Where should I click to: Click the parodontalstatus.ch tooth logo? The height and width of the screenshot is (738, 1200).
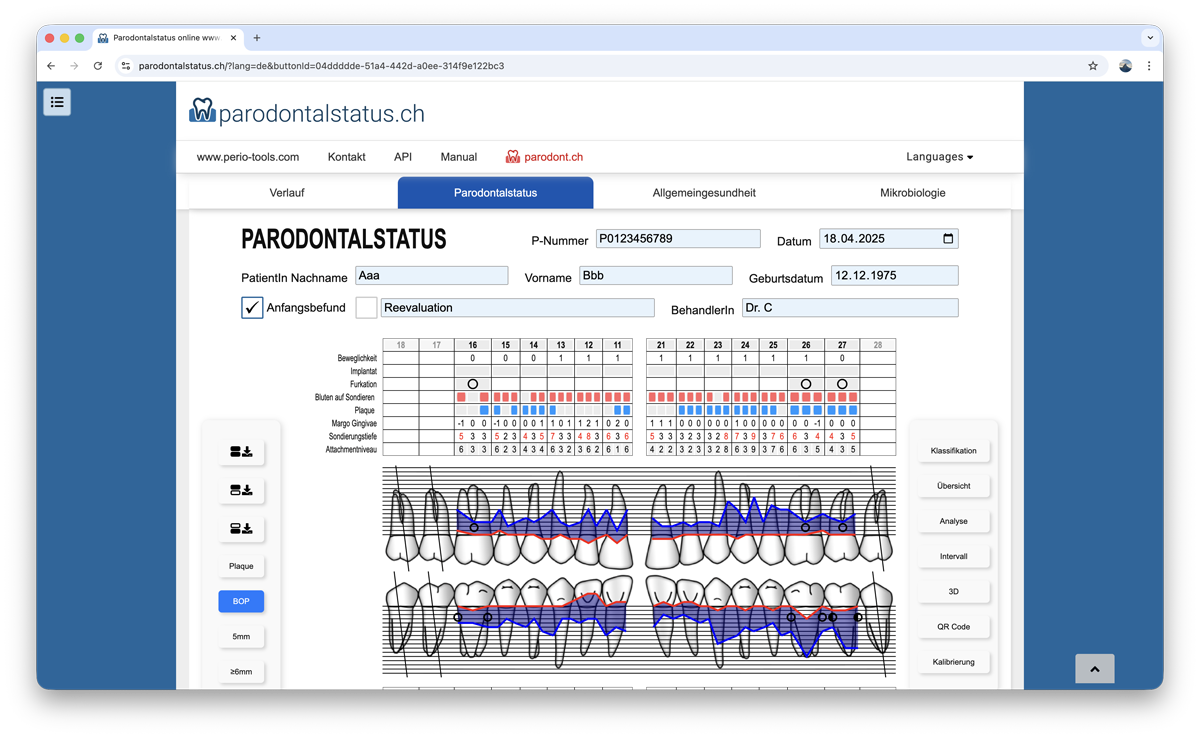(x=202, y=111)
